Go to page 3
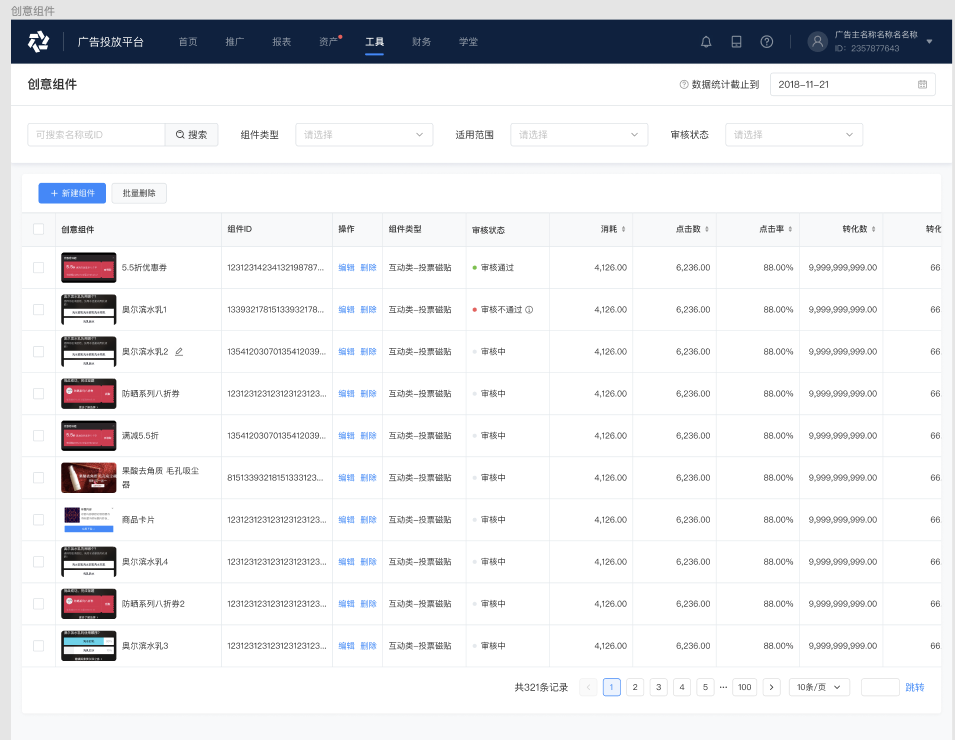The image size is (955, 740). (x=658, y=687)
